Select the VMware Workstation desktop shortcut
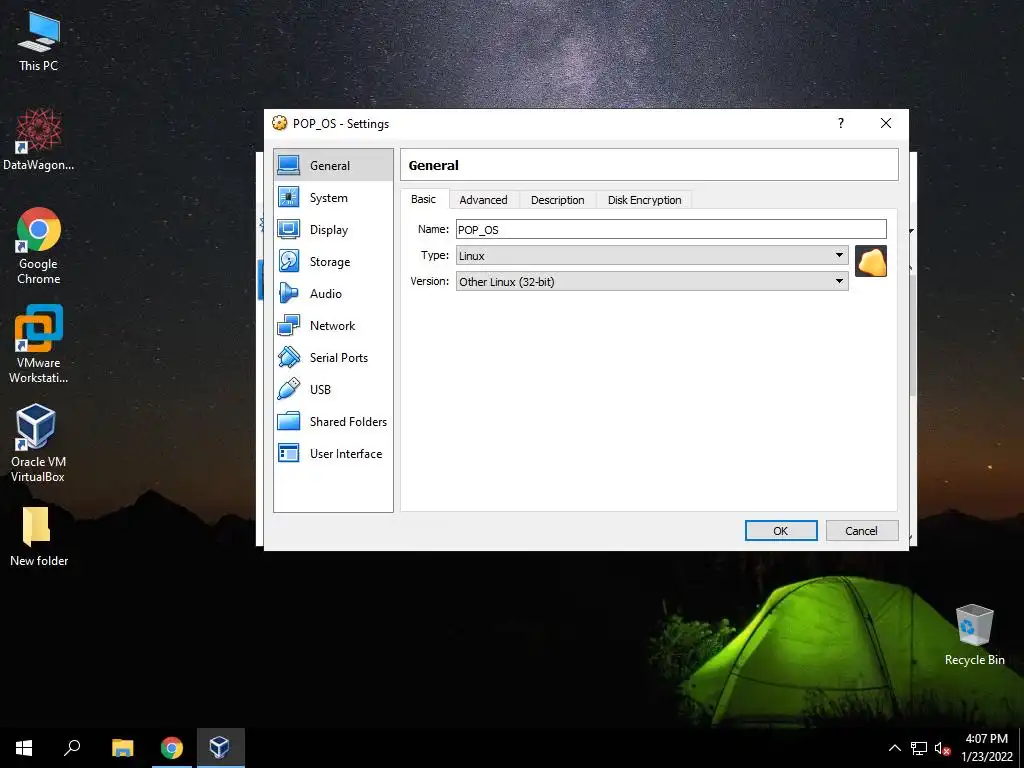 click(x=39, y=344)
